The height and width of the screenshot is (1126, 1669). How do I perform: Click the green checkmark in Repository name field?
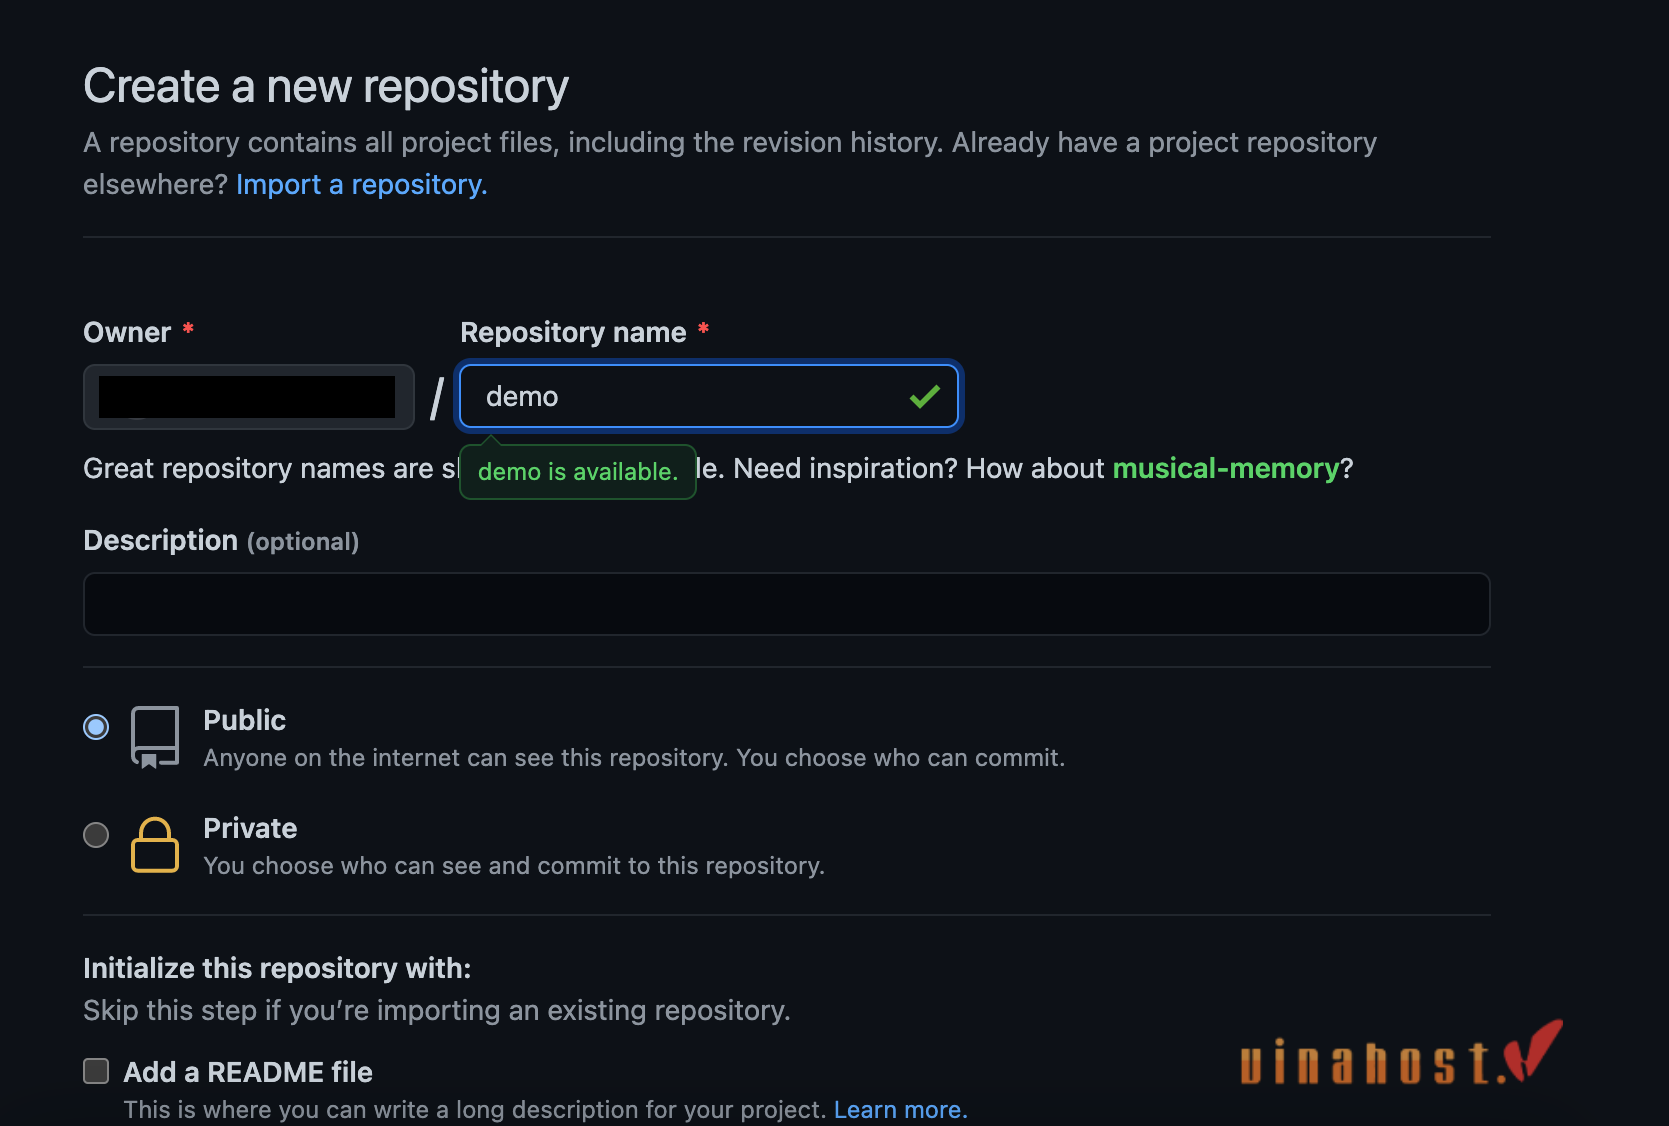point(924,396)
